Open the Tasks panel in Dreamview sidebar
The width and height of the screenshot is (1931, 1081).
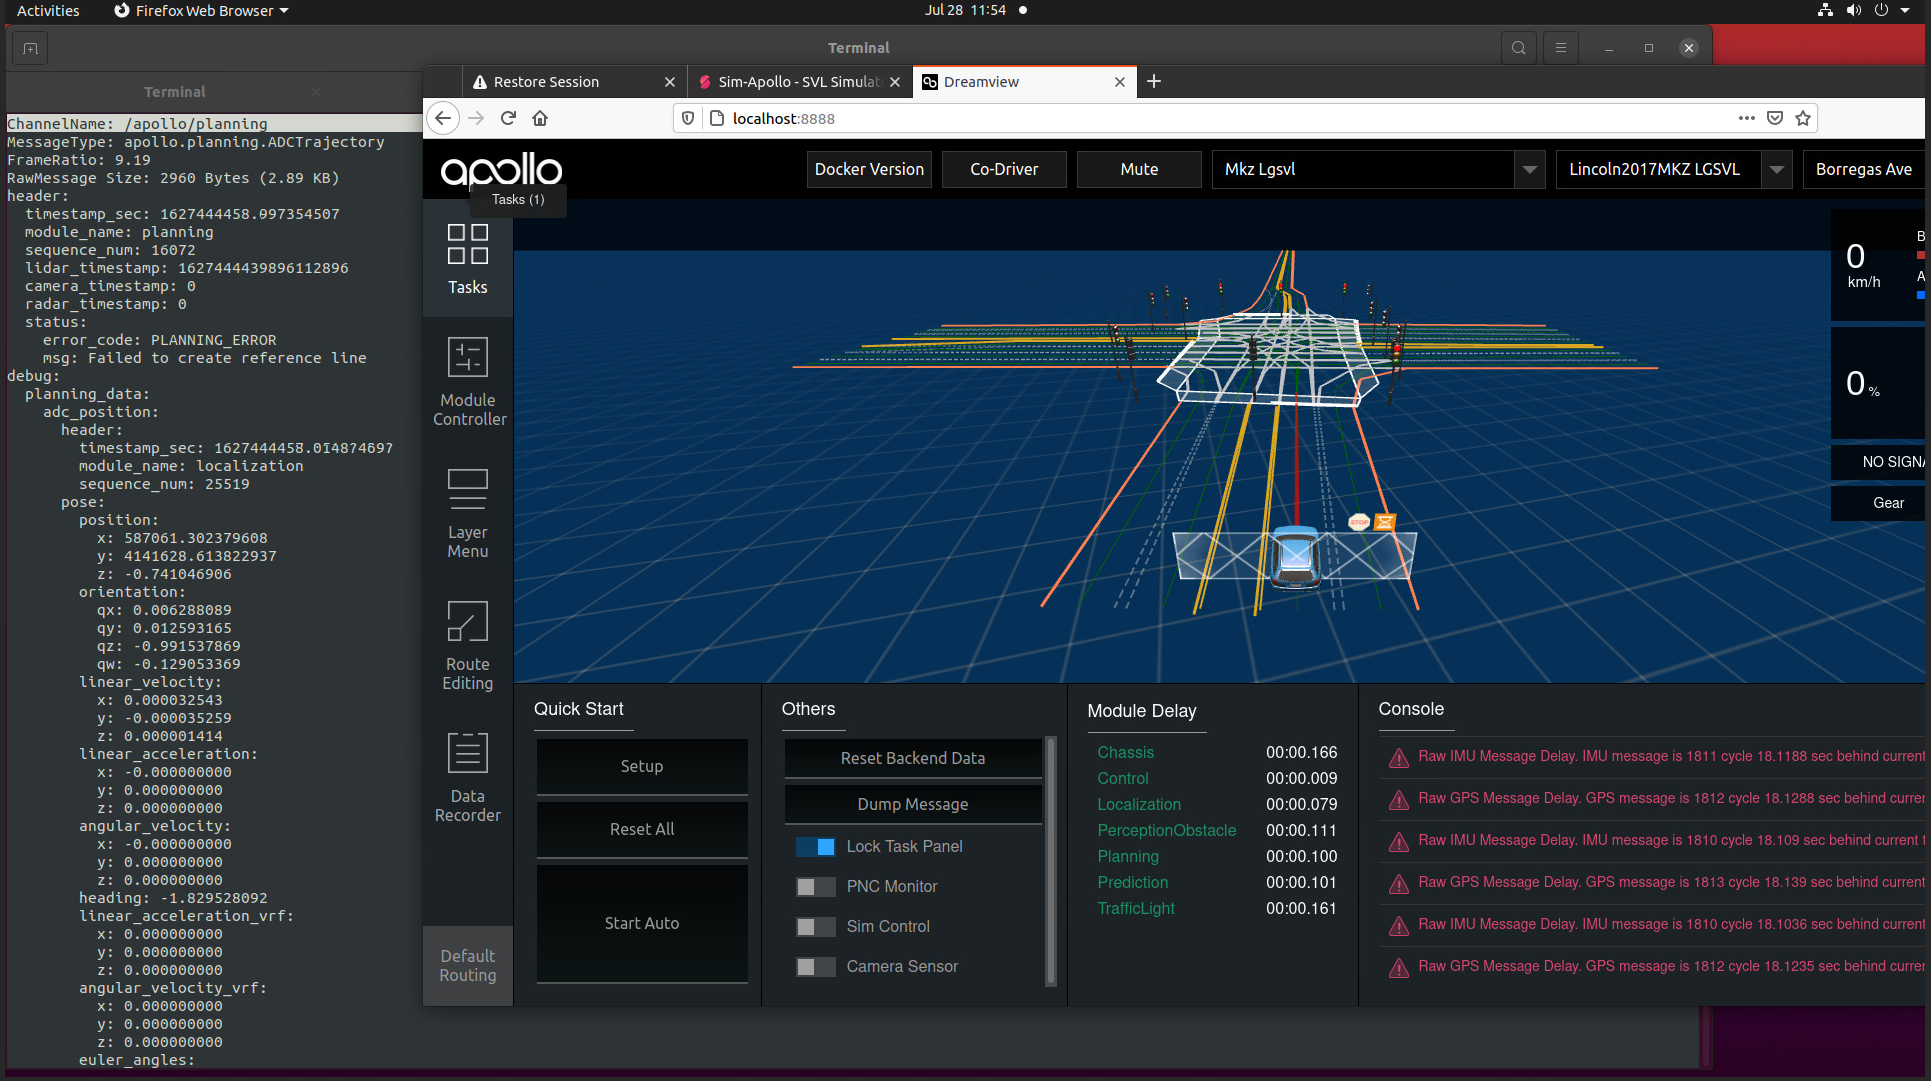click(x=467, y=260)
